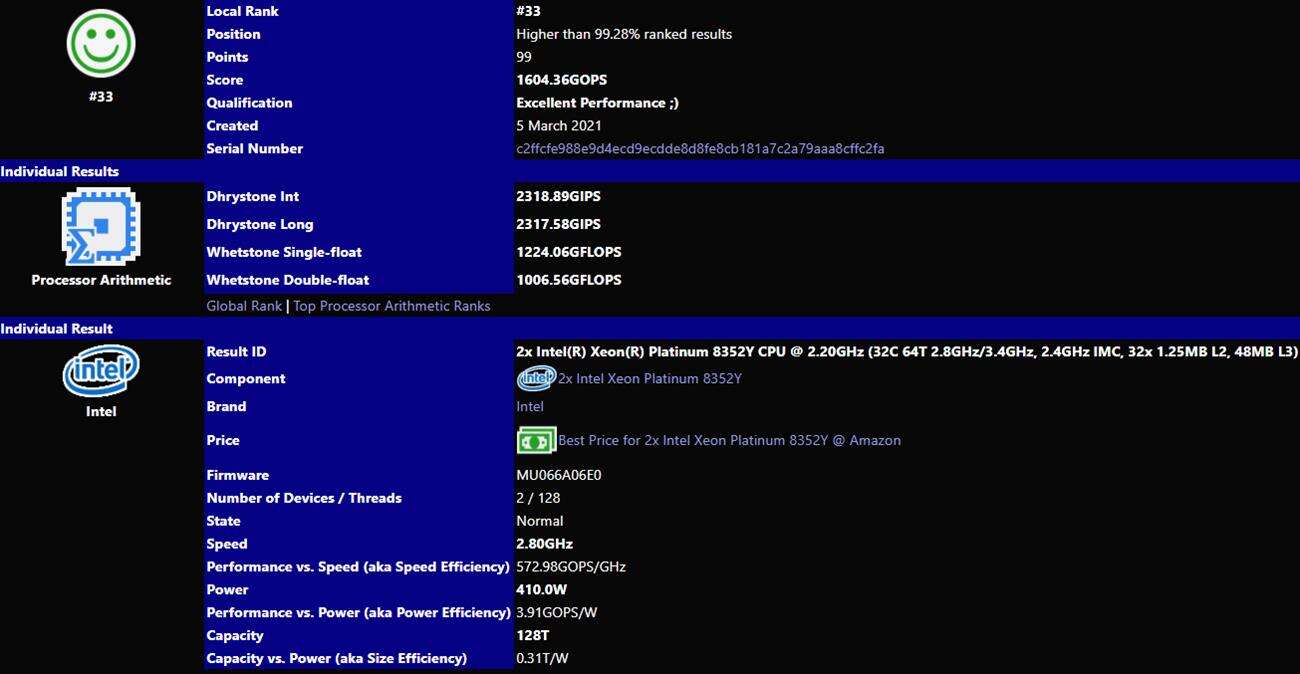Click the Result ID processor description text
Screen dimensions: 1300x674
(906, 352)
